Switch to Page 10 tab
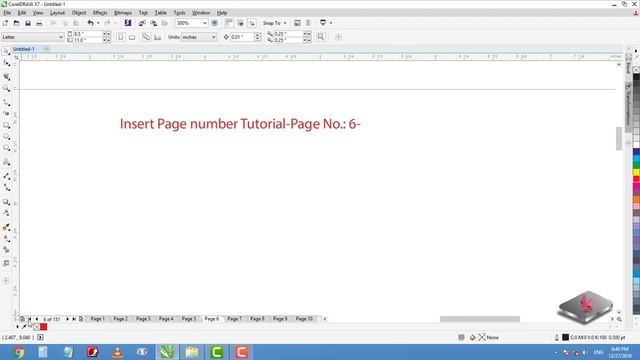 point(304,319)
